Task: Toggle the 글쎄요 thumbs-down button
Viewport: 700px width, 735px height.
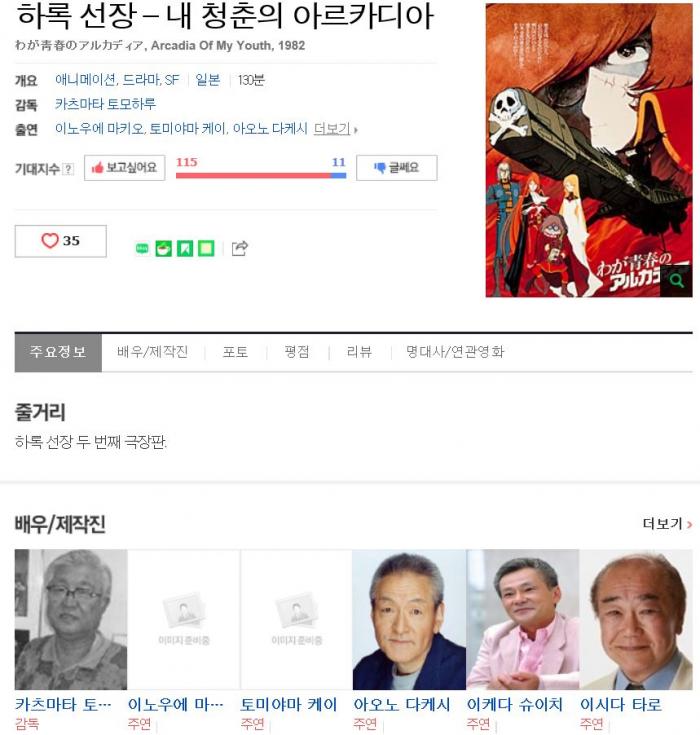Action: click(x=397, y=168)
